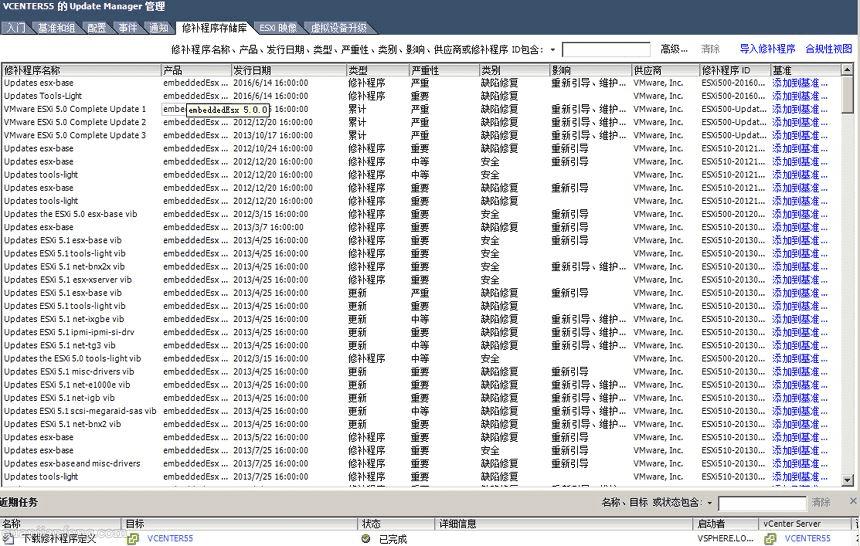The width and height of the screenshot is (860, 546).
Task: Open the 虚拟设备升级 tab
Action: point(338,27)
